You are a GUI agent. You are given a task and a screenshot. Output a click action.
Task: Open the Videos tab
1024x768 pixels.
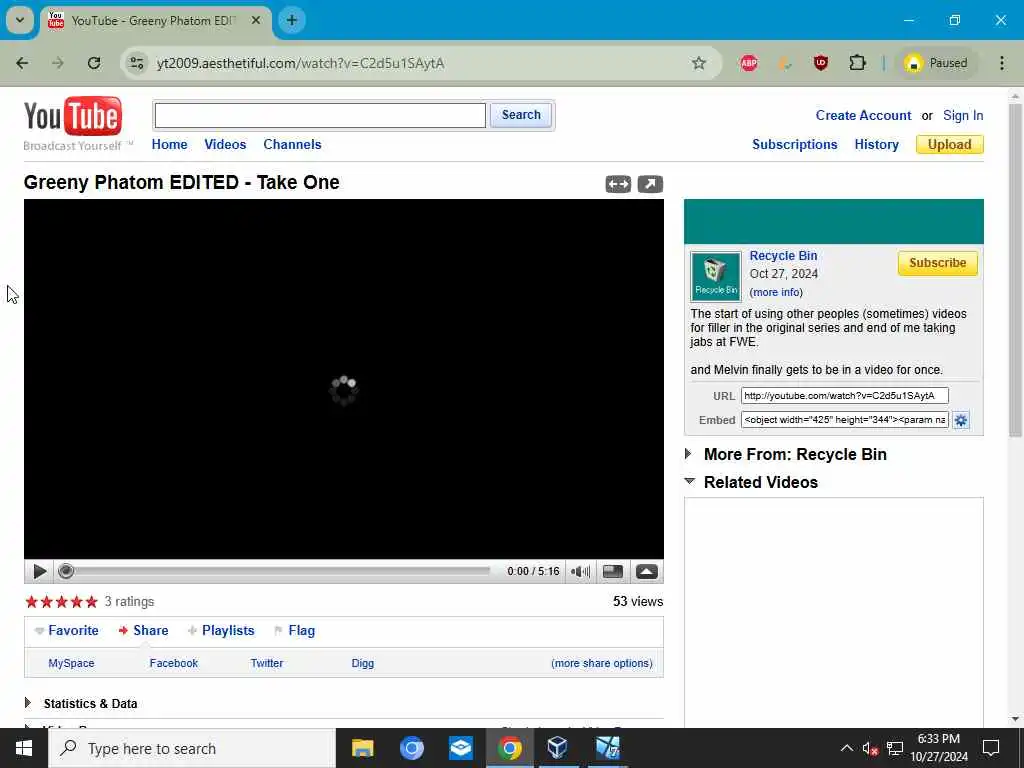point(225,144)
